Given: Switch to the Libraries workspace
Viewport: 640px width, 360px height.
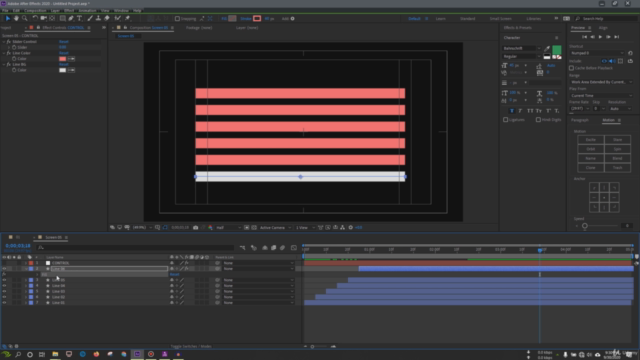Looking at the screenshot, I should (533, 19).
